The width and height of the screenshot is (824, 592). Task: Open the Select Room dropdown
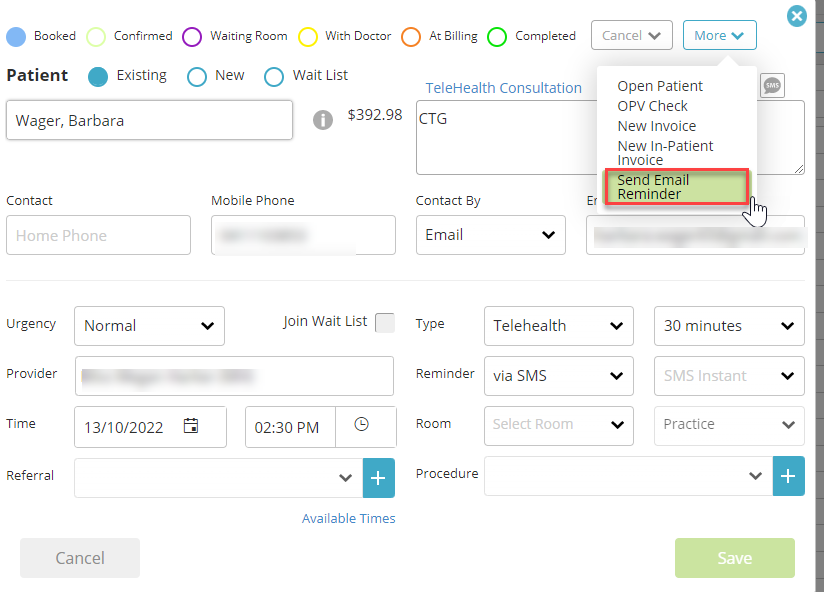(x=559, y=424)
